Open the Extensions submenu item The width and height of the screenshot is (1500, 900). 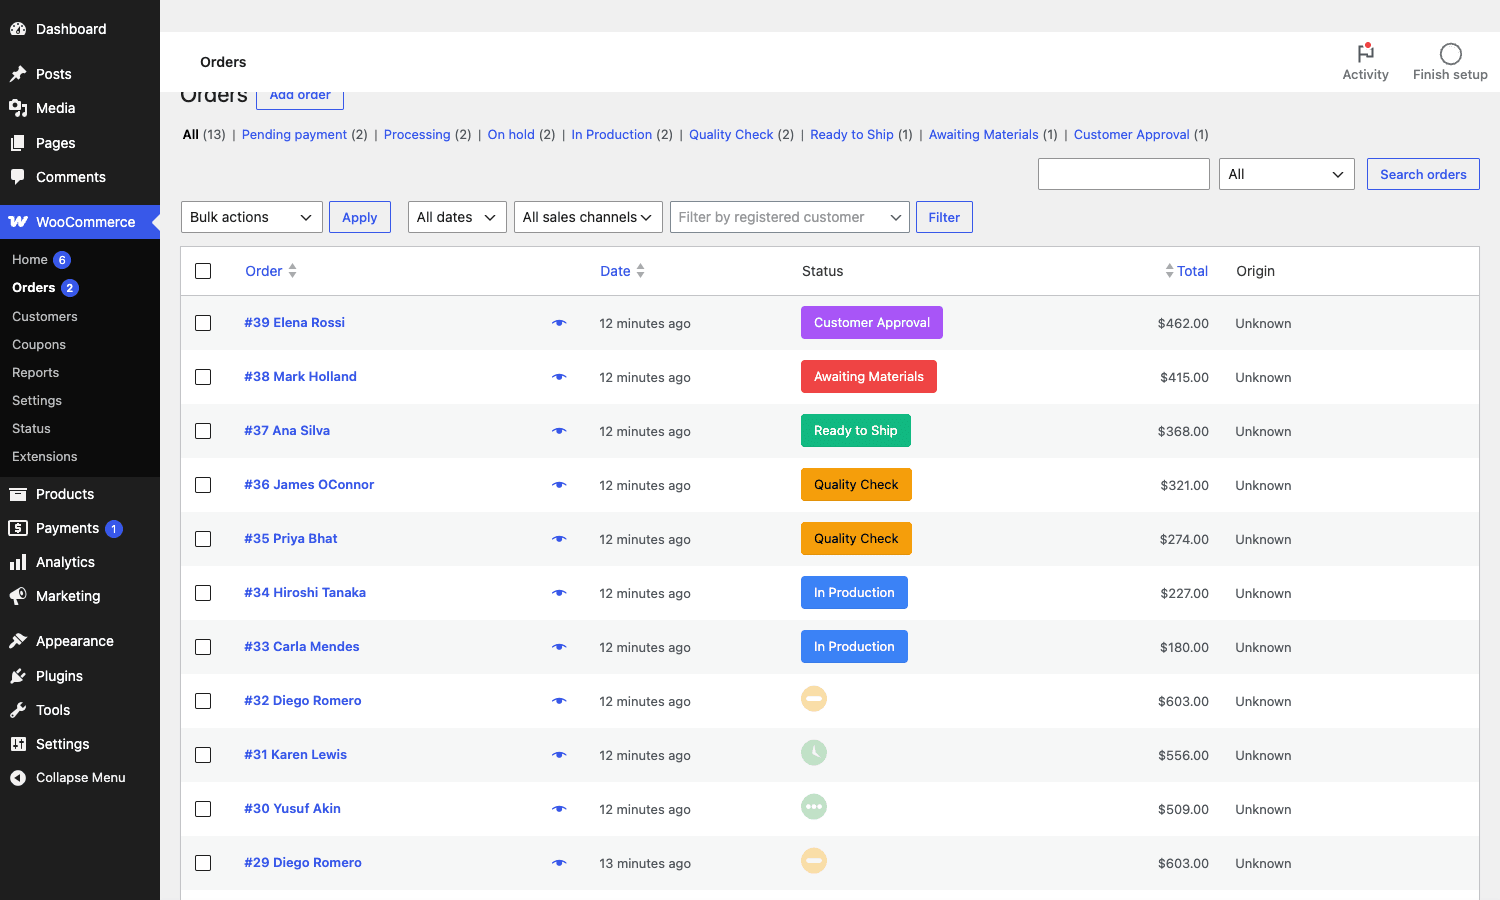45,456
